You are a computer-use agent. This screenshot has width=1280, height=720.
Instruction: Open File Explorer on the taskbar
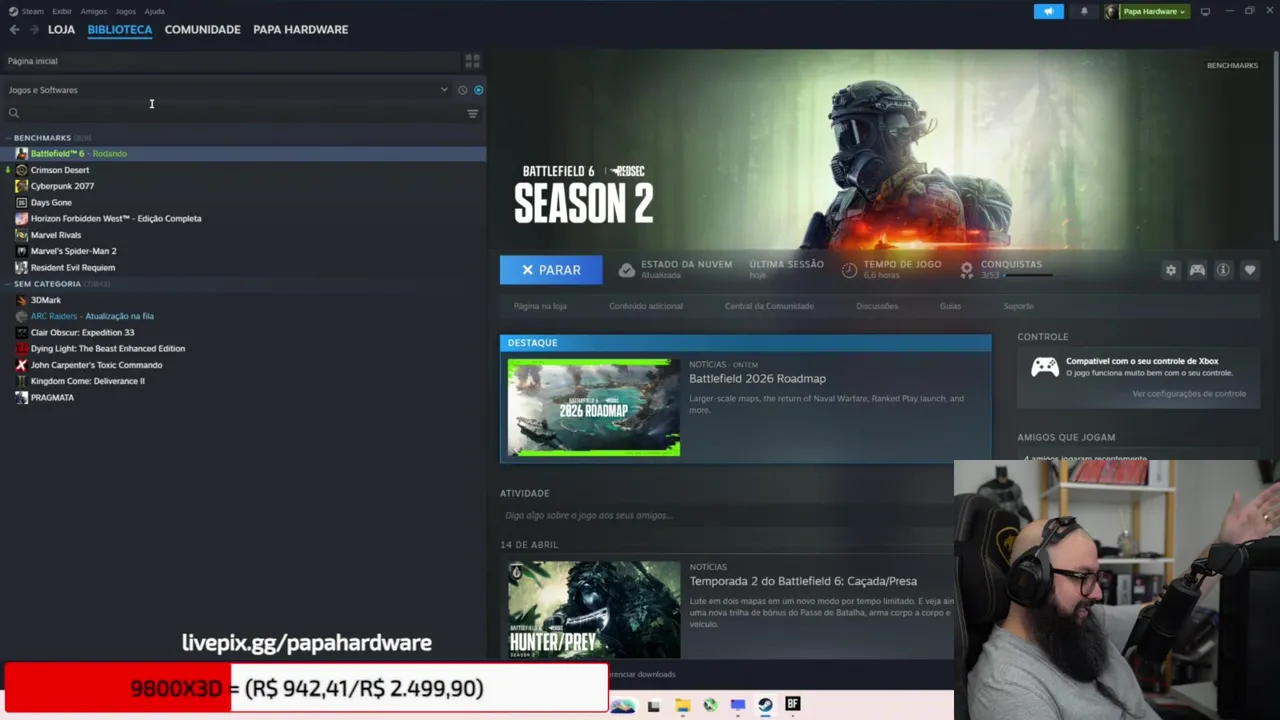coord(682,705)
